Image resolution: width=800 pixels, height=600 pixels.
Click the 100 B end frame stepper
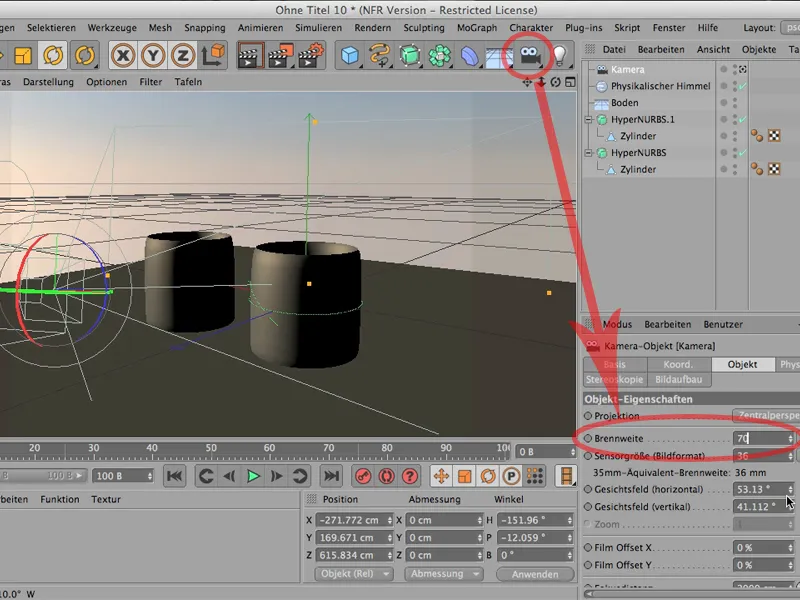[149, 476]
